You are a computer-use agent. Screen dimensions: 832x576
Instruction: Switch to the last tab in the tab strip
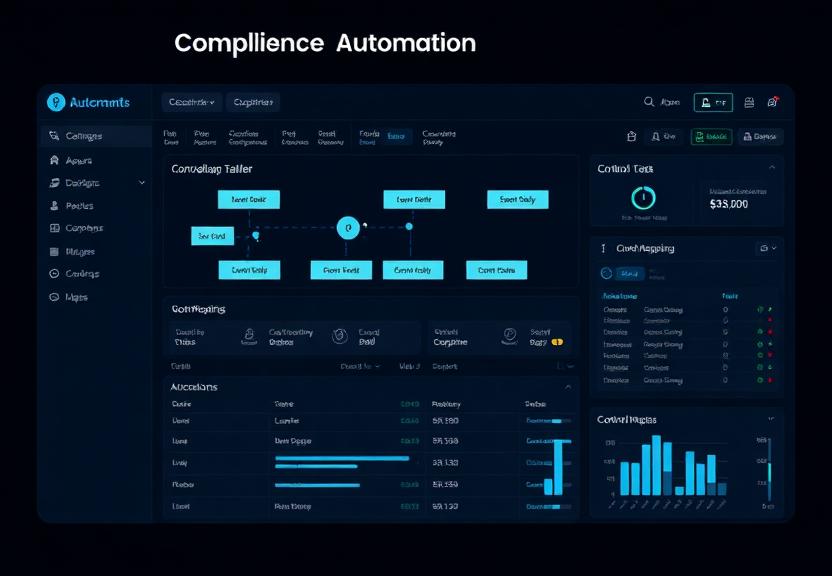coord(439,137)
